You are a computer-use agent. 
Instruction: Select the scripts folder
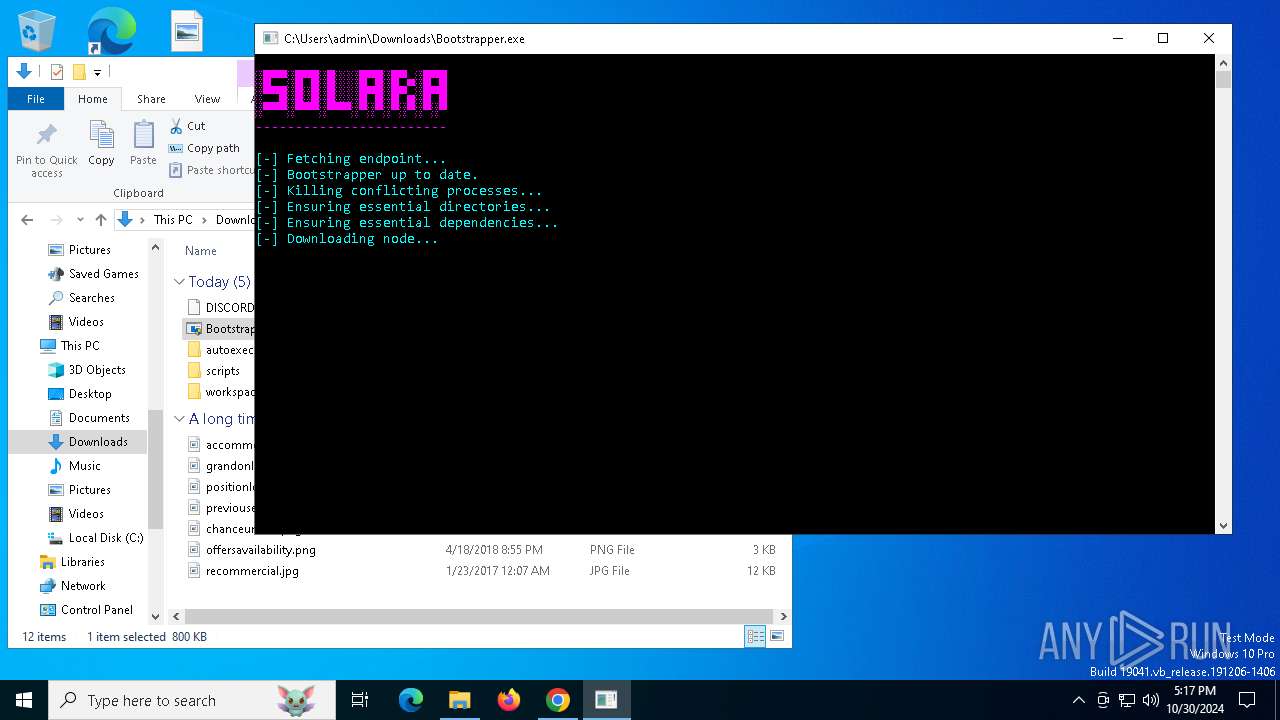(214, 371)
